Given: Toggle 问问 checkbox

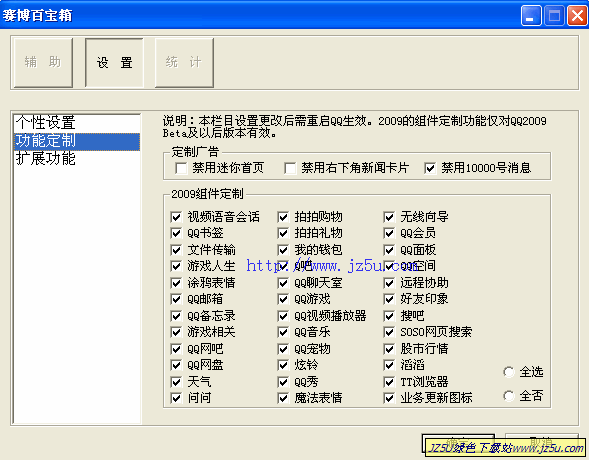Looking at the screenshot, I should pyautogui.click(x=176, y=398).
